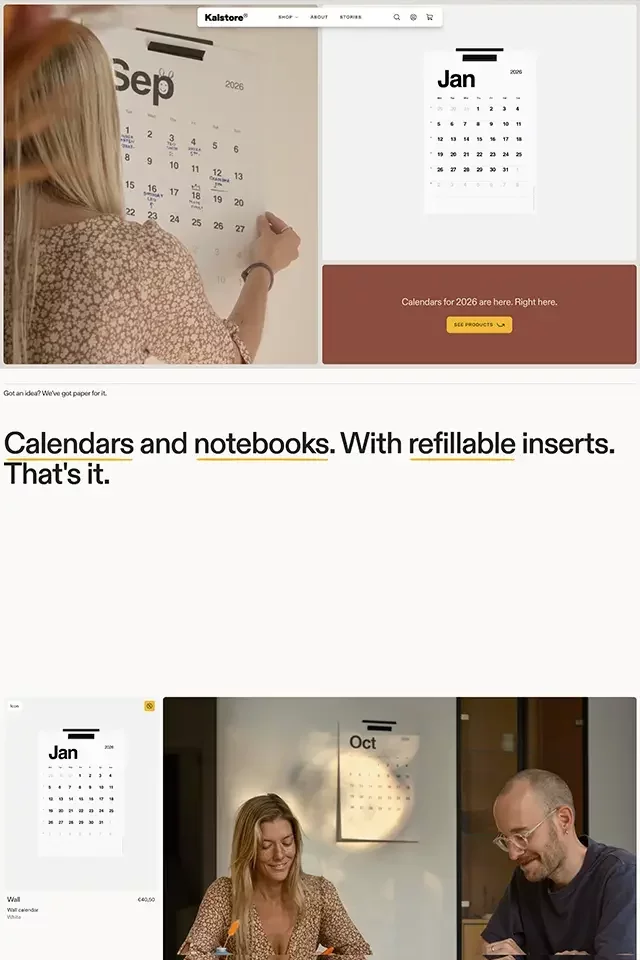Click the Wall product title

[x=13, y=899]
